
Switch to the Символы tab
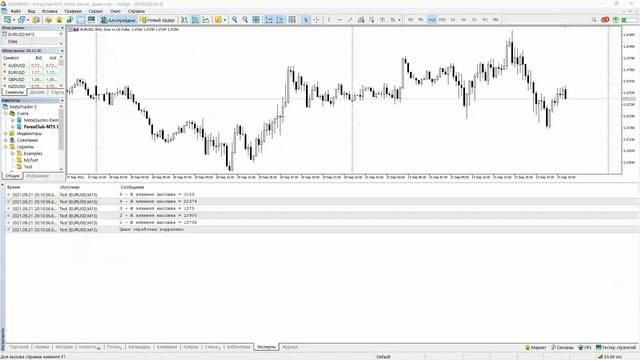tap(14, 93)
